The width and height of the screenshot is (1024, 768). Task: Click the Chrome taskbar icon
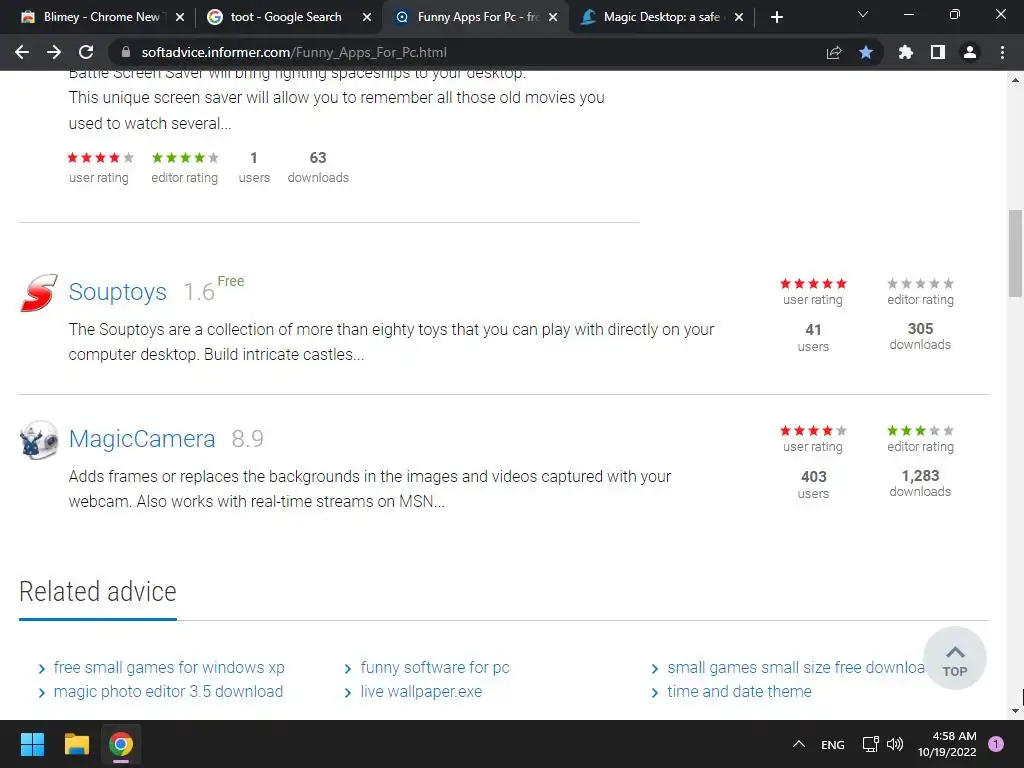coord(121,744)
